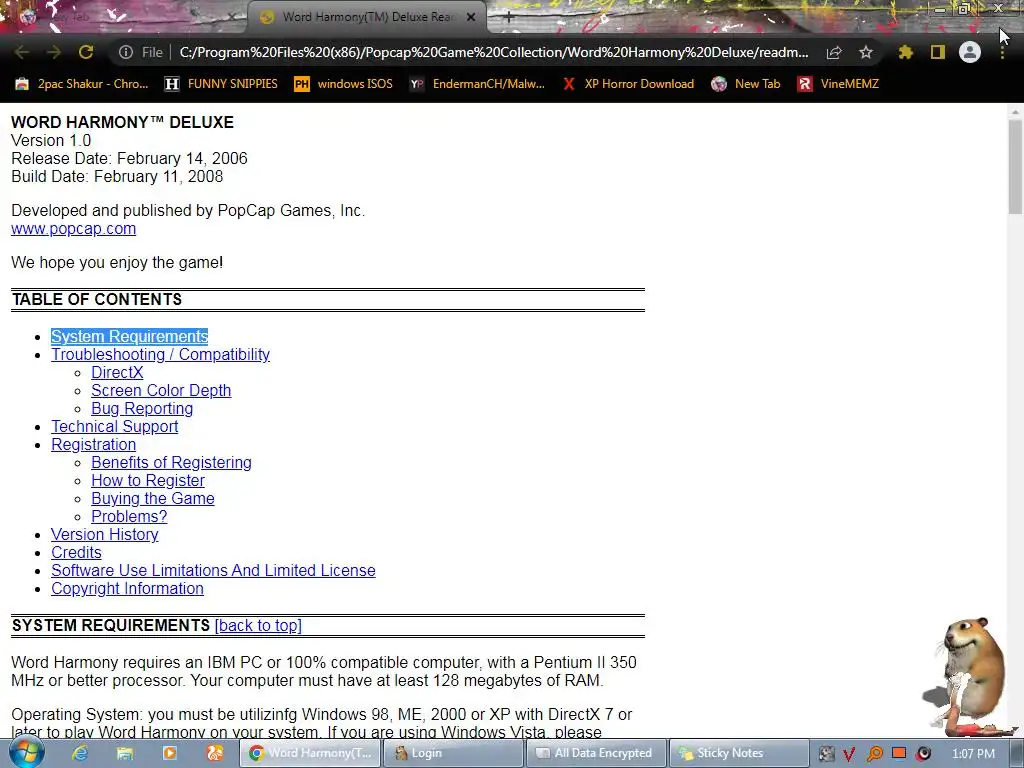Screen dimensions: 1024x768
Task: Click the back to top link
Action: tap(258, 626)
